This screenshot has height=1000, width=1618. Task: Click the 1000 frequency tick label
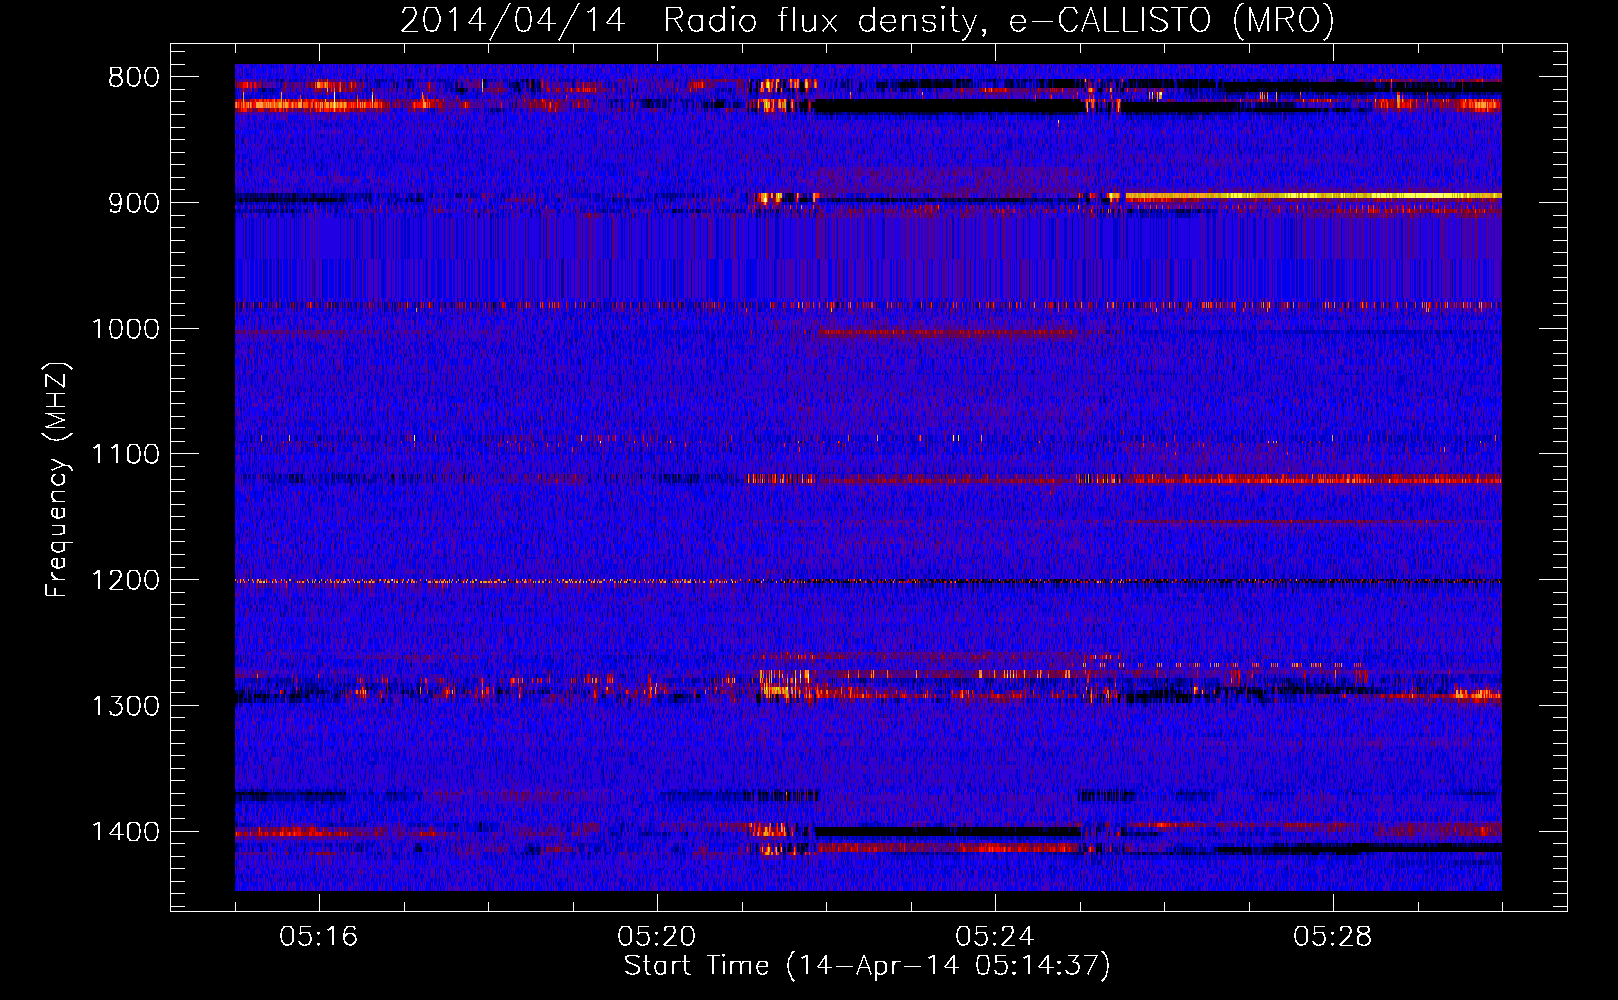tap(125, 329)
